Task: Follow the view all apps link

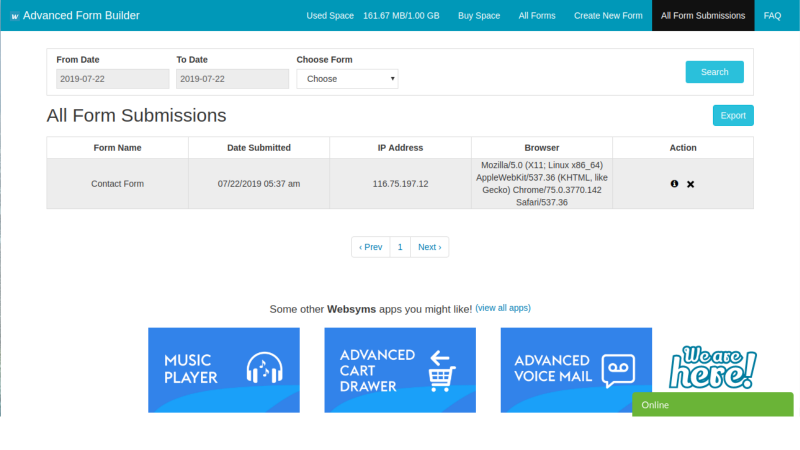Action: [503, 308]
